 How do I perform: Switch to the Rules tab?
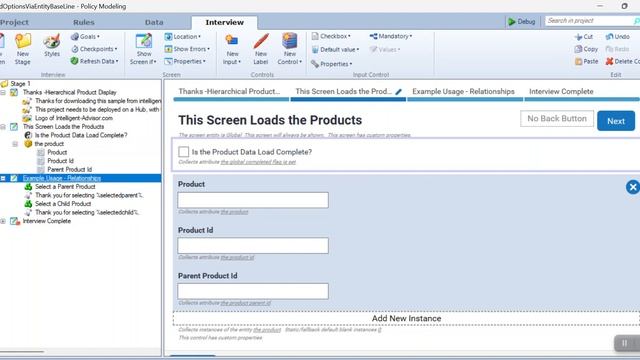point(84,22)
